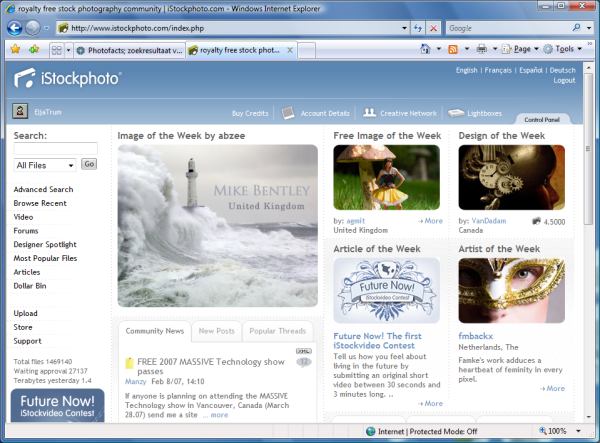The height and width of the screenshot is (443, 600).
Task: Expand the Quick Tabs dropdown arrow
Action: 68,50
